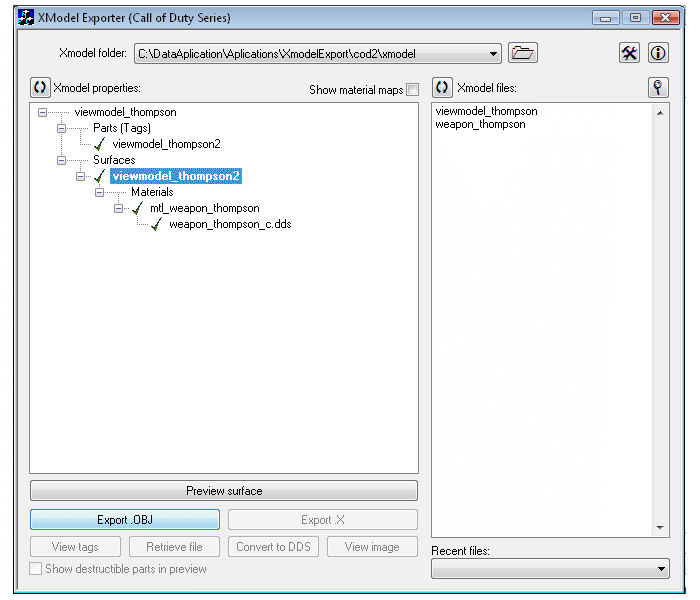The image size is (700, 600).
Task: Toggle Show destructible parts in preview
Action: (x=35, y=569)
